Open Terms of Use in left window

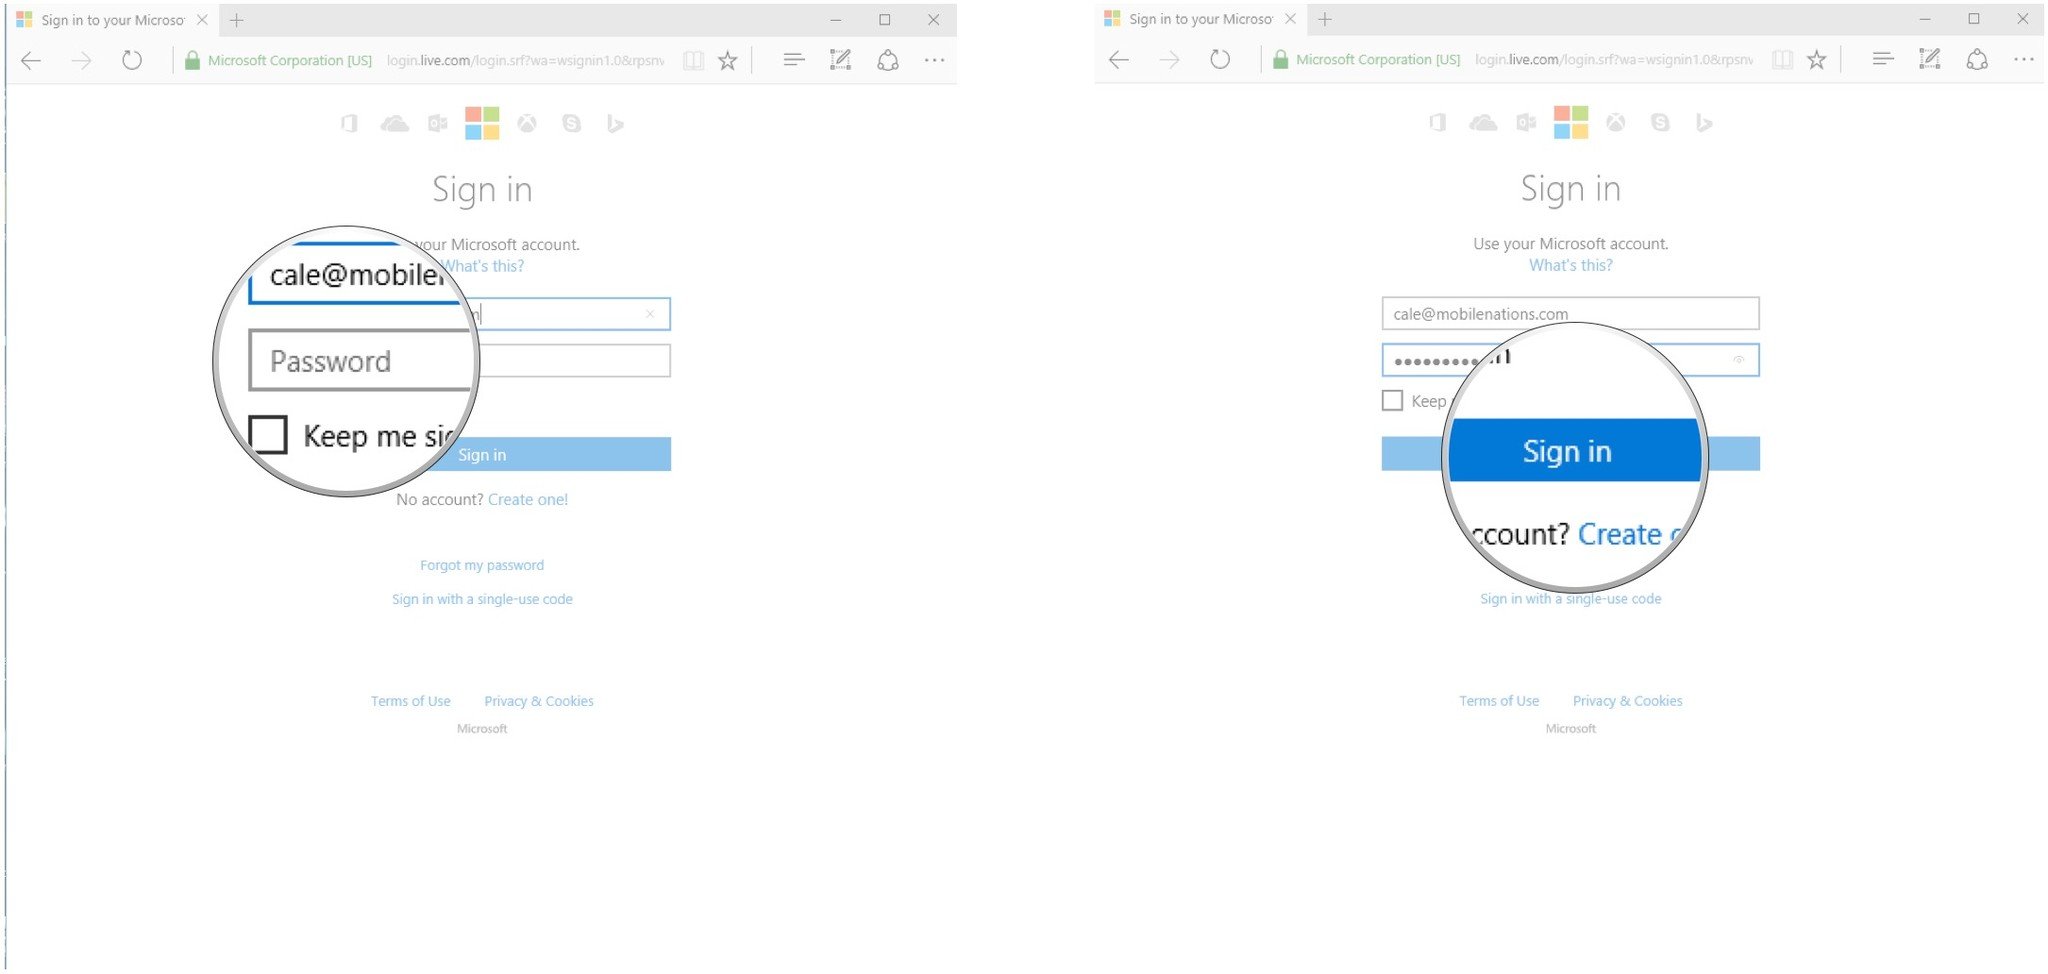point(411,701)
